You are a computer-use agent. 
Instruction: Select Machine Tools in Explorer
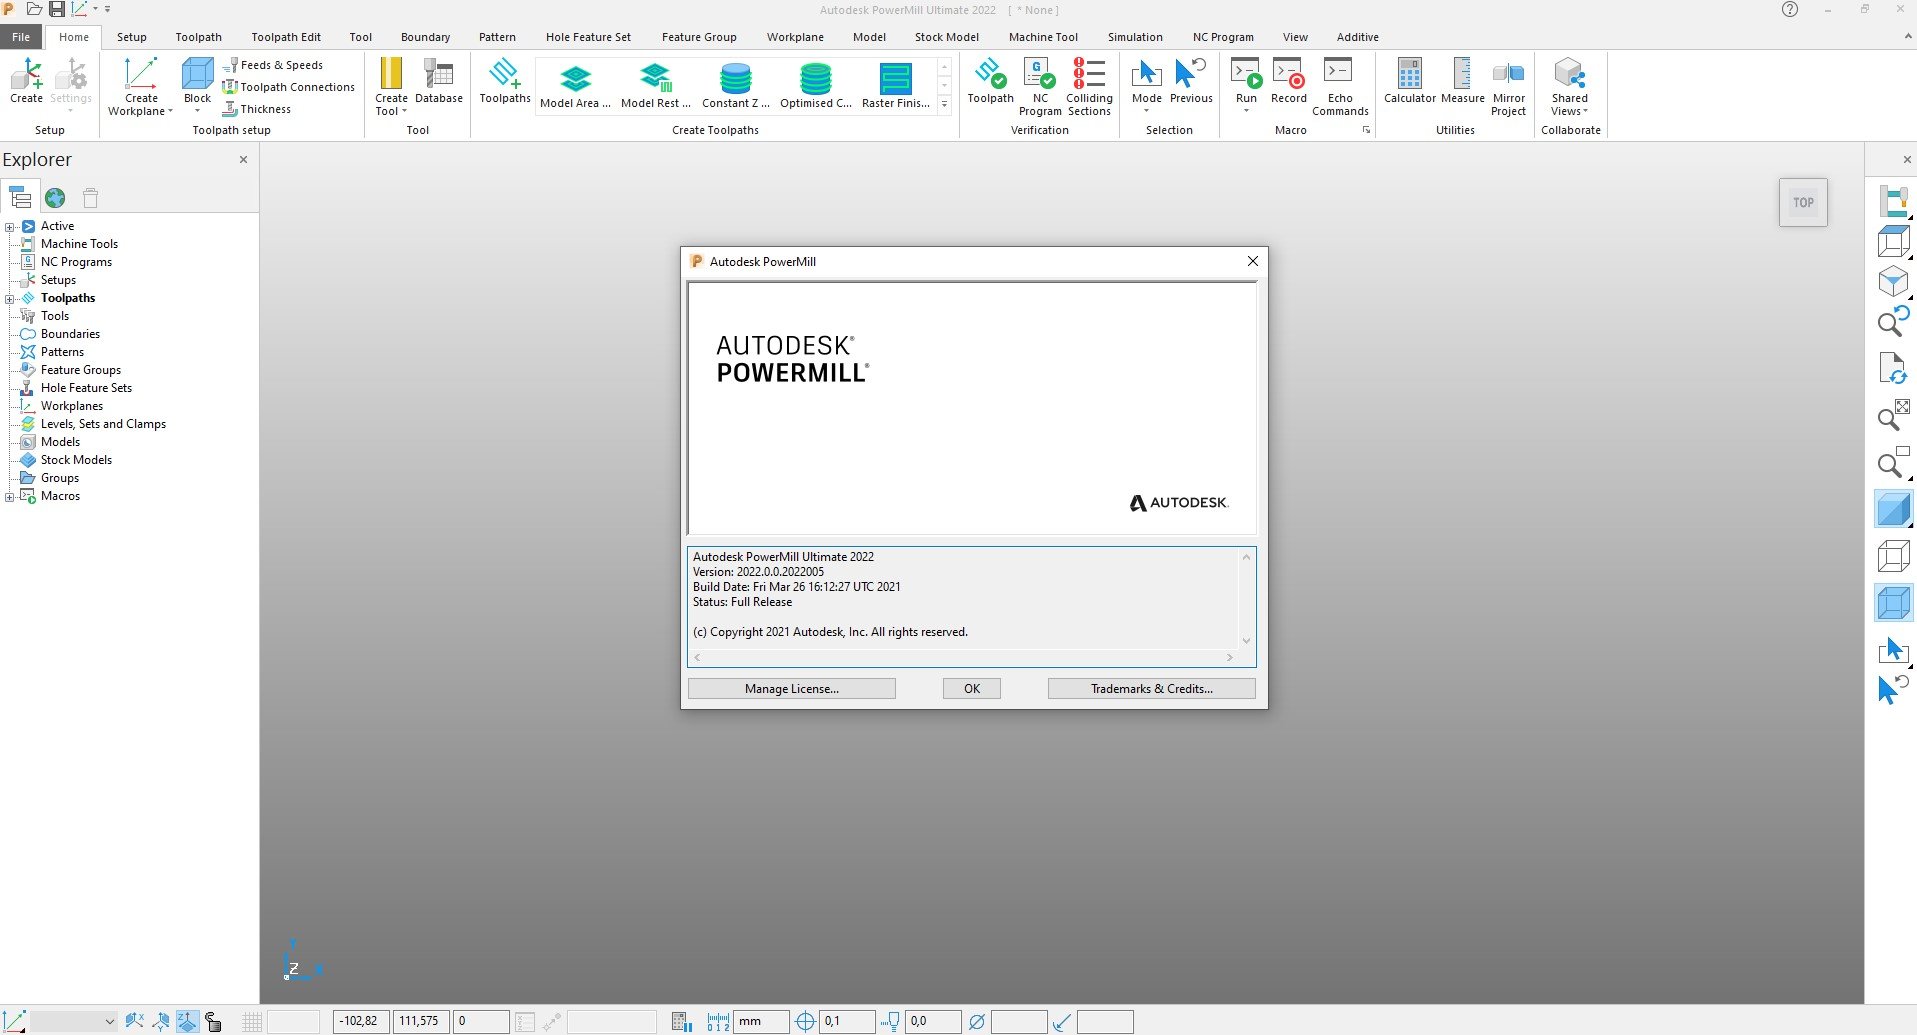pos(79,244)
